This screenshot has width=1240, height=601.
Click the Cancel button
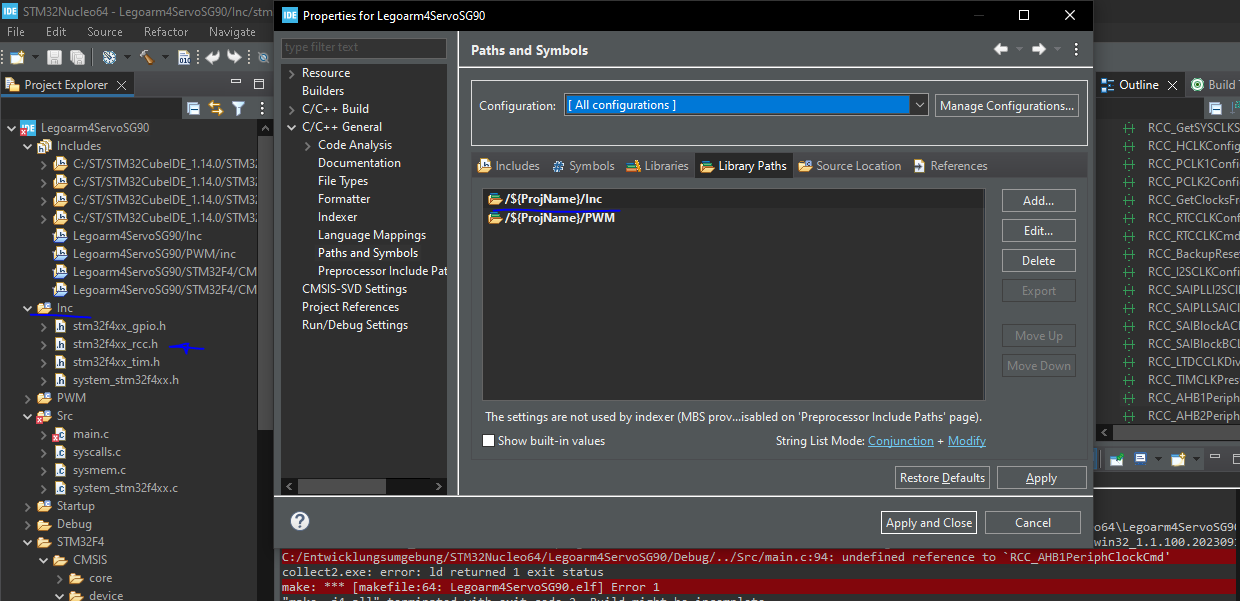pyautogui.click(x=1033, y=522)
